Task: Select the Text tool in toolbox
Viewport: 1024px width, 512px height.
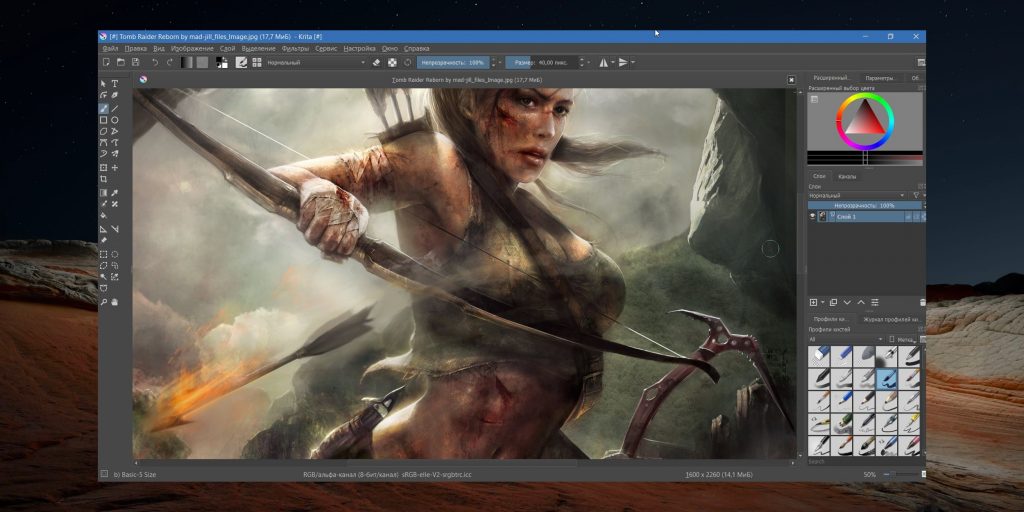Action: click(x=115, y=84)
